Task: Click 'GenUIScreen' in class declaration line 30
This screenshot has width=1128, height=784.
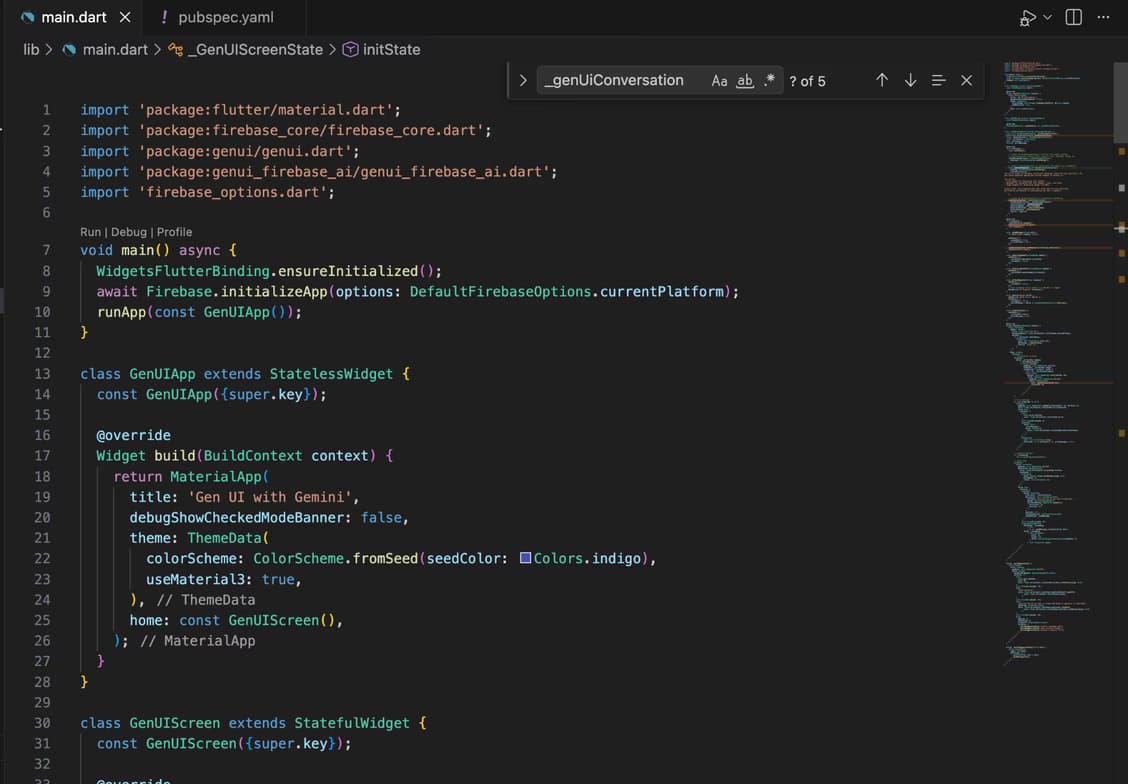Action: 175,723
